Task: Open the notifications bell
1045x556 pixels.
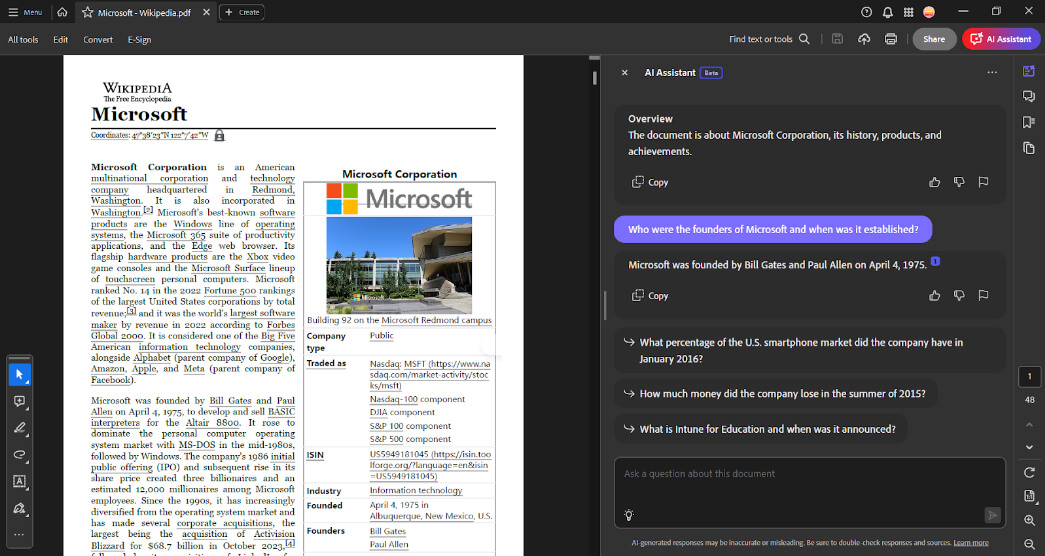Action: (x=888, y=12)
